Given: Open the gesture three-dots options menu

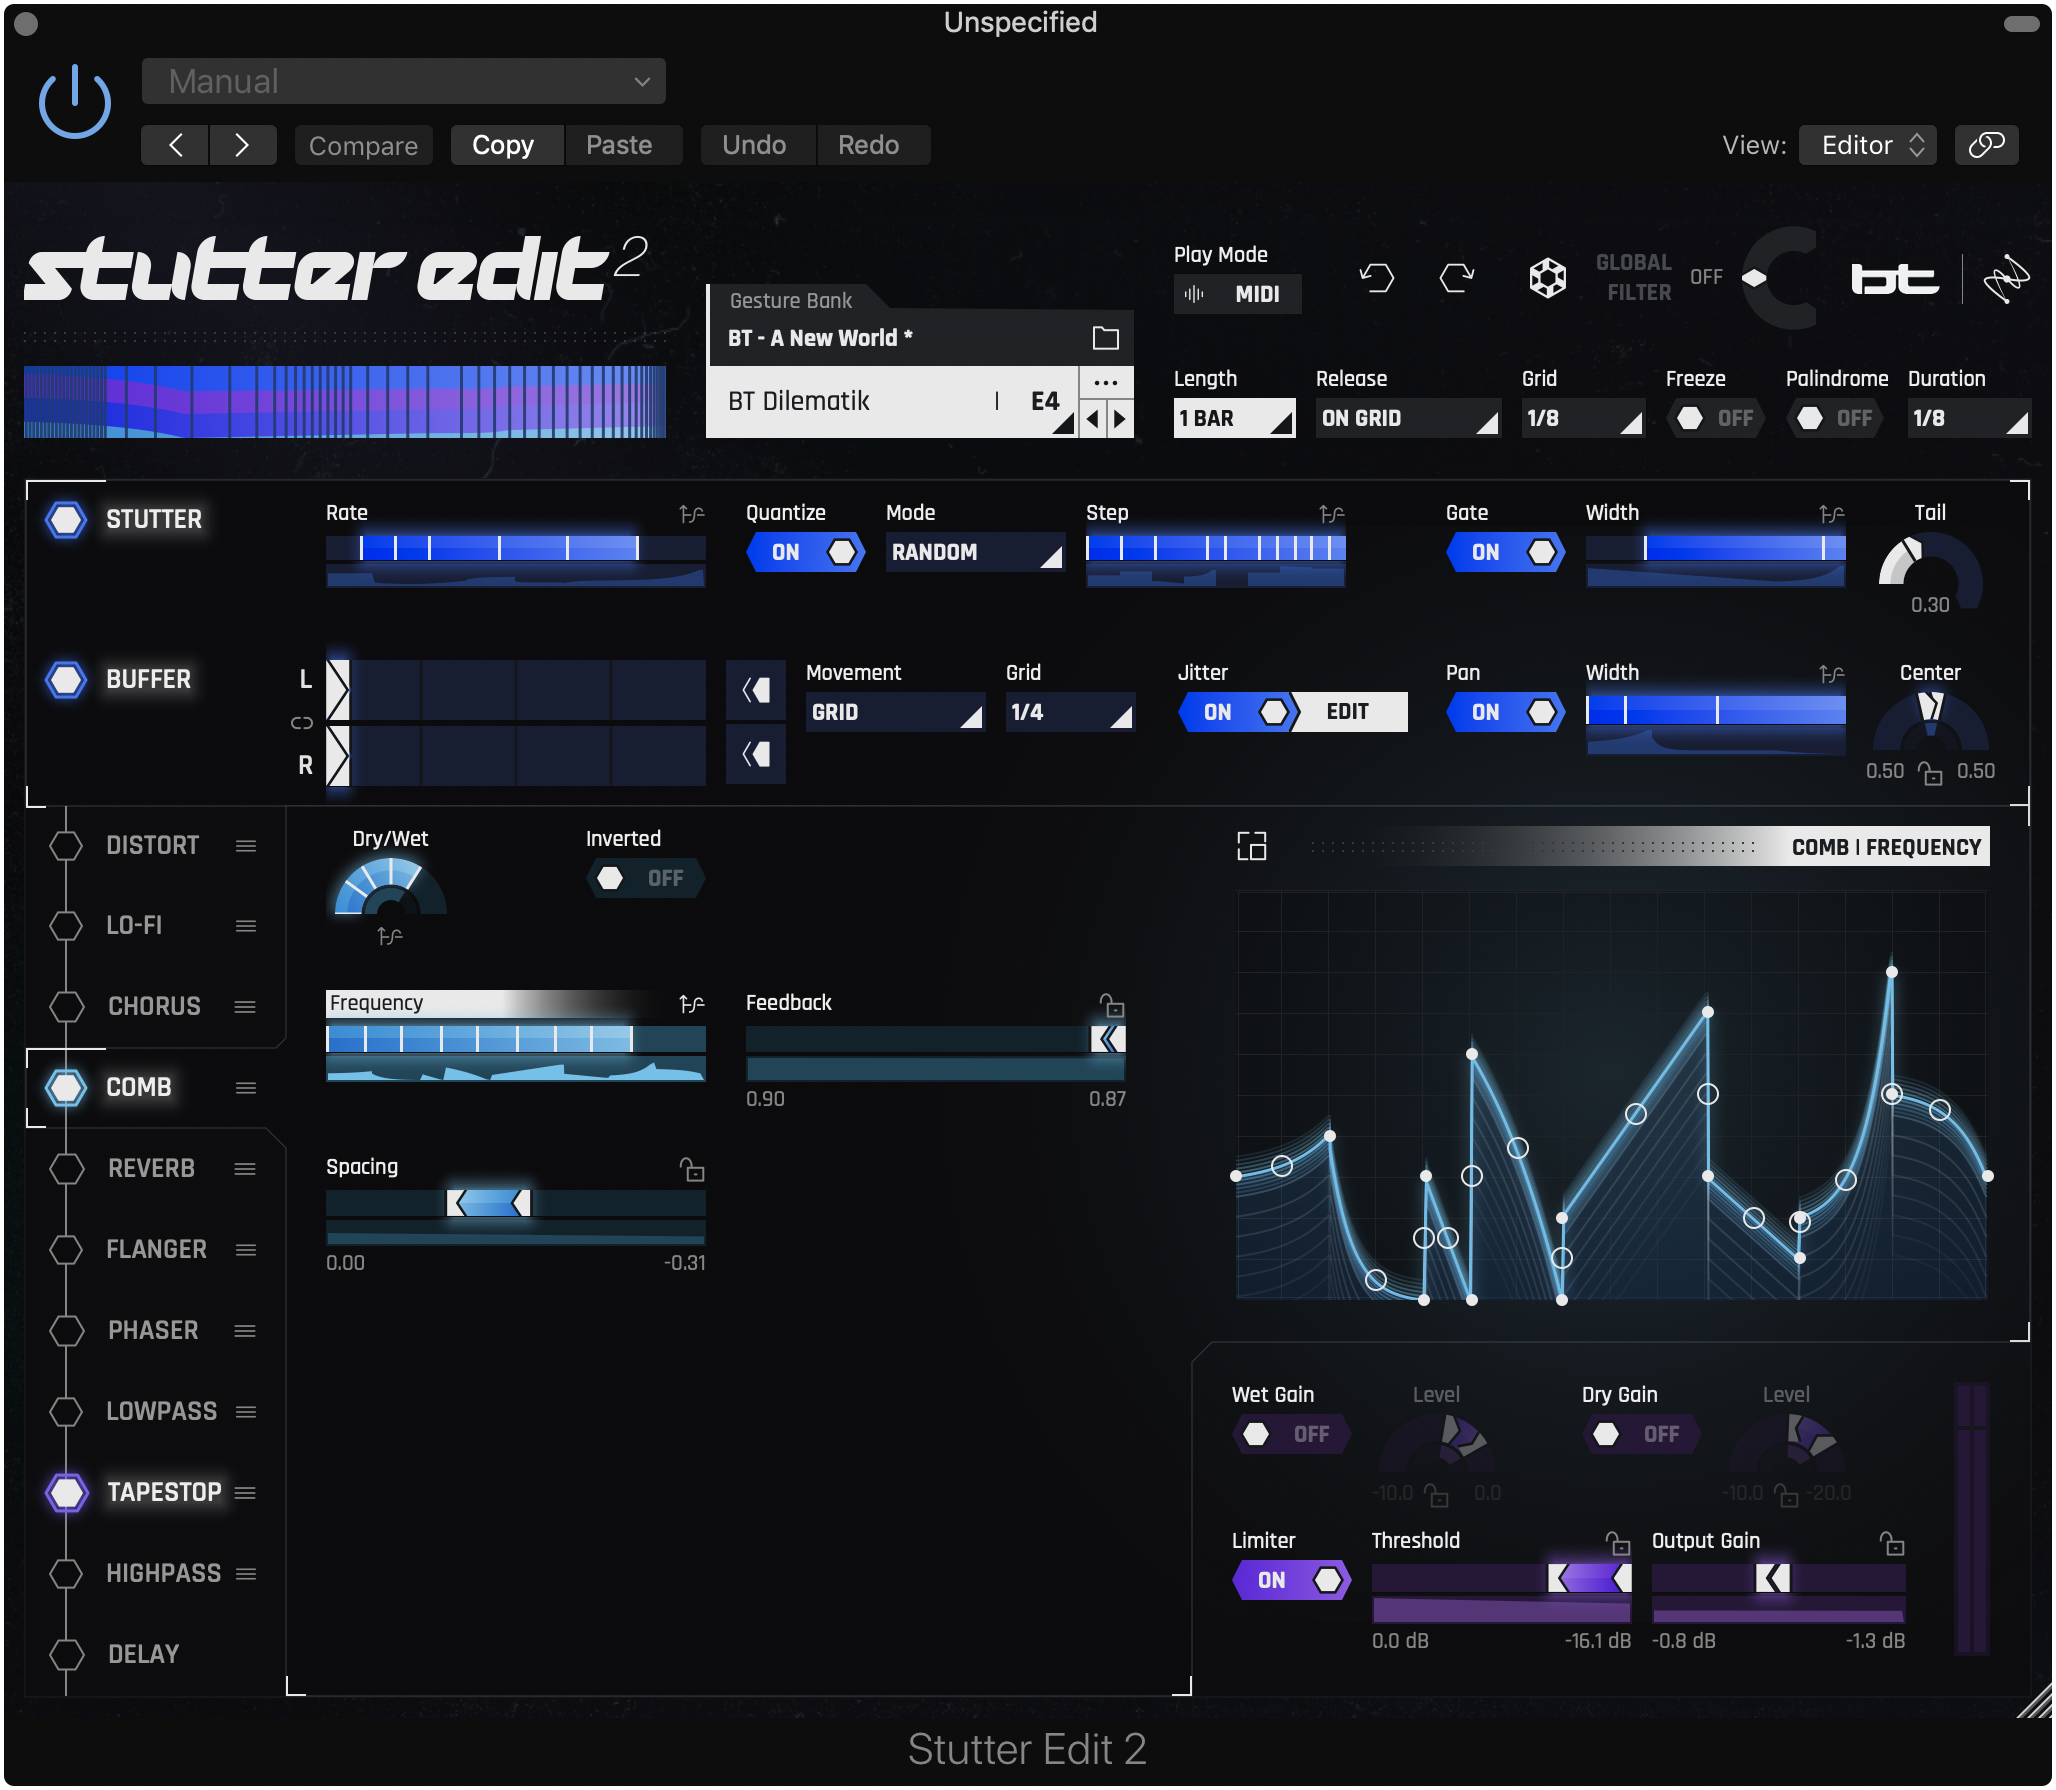Looking at the screenshot, I should click(1105, 383).
